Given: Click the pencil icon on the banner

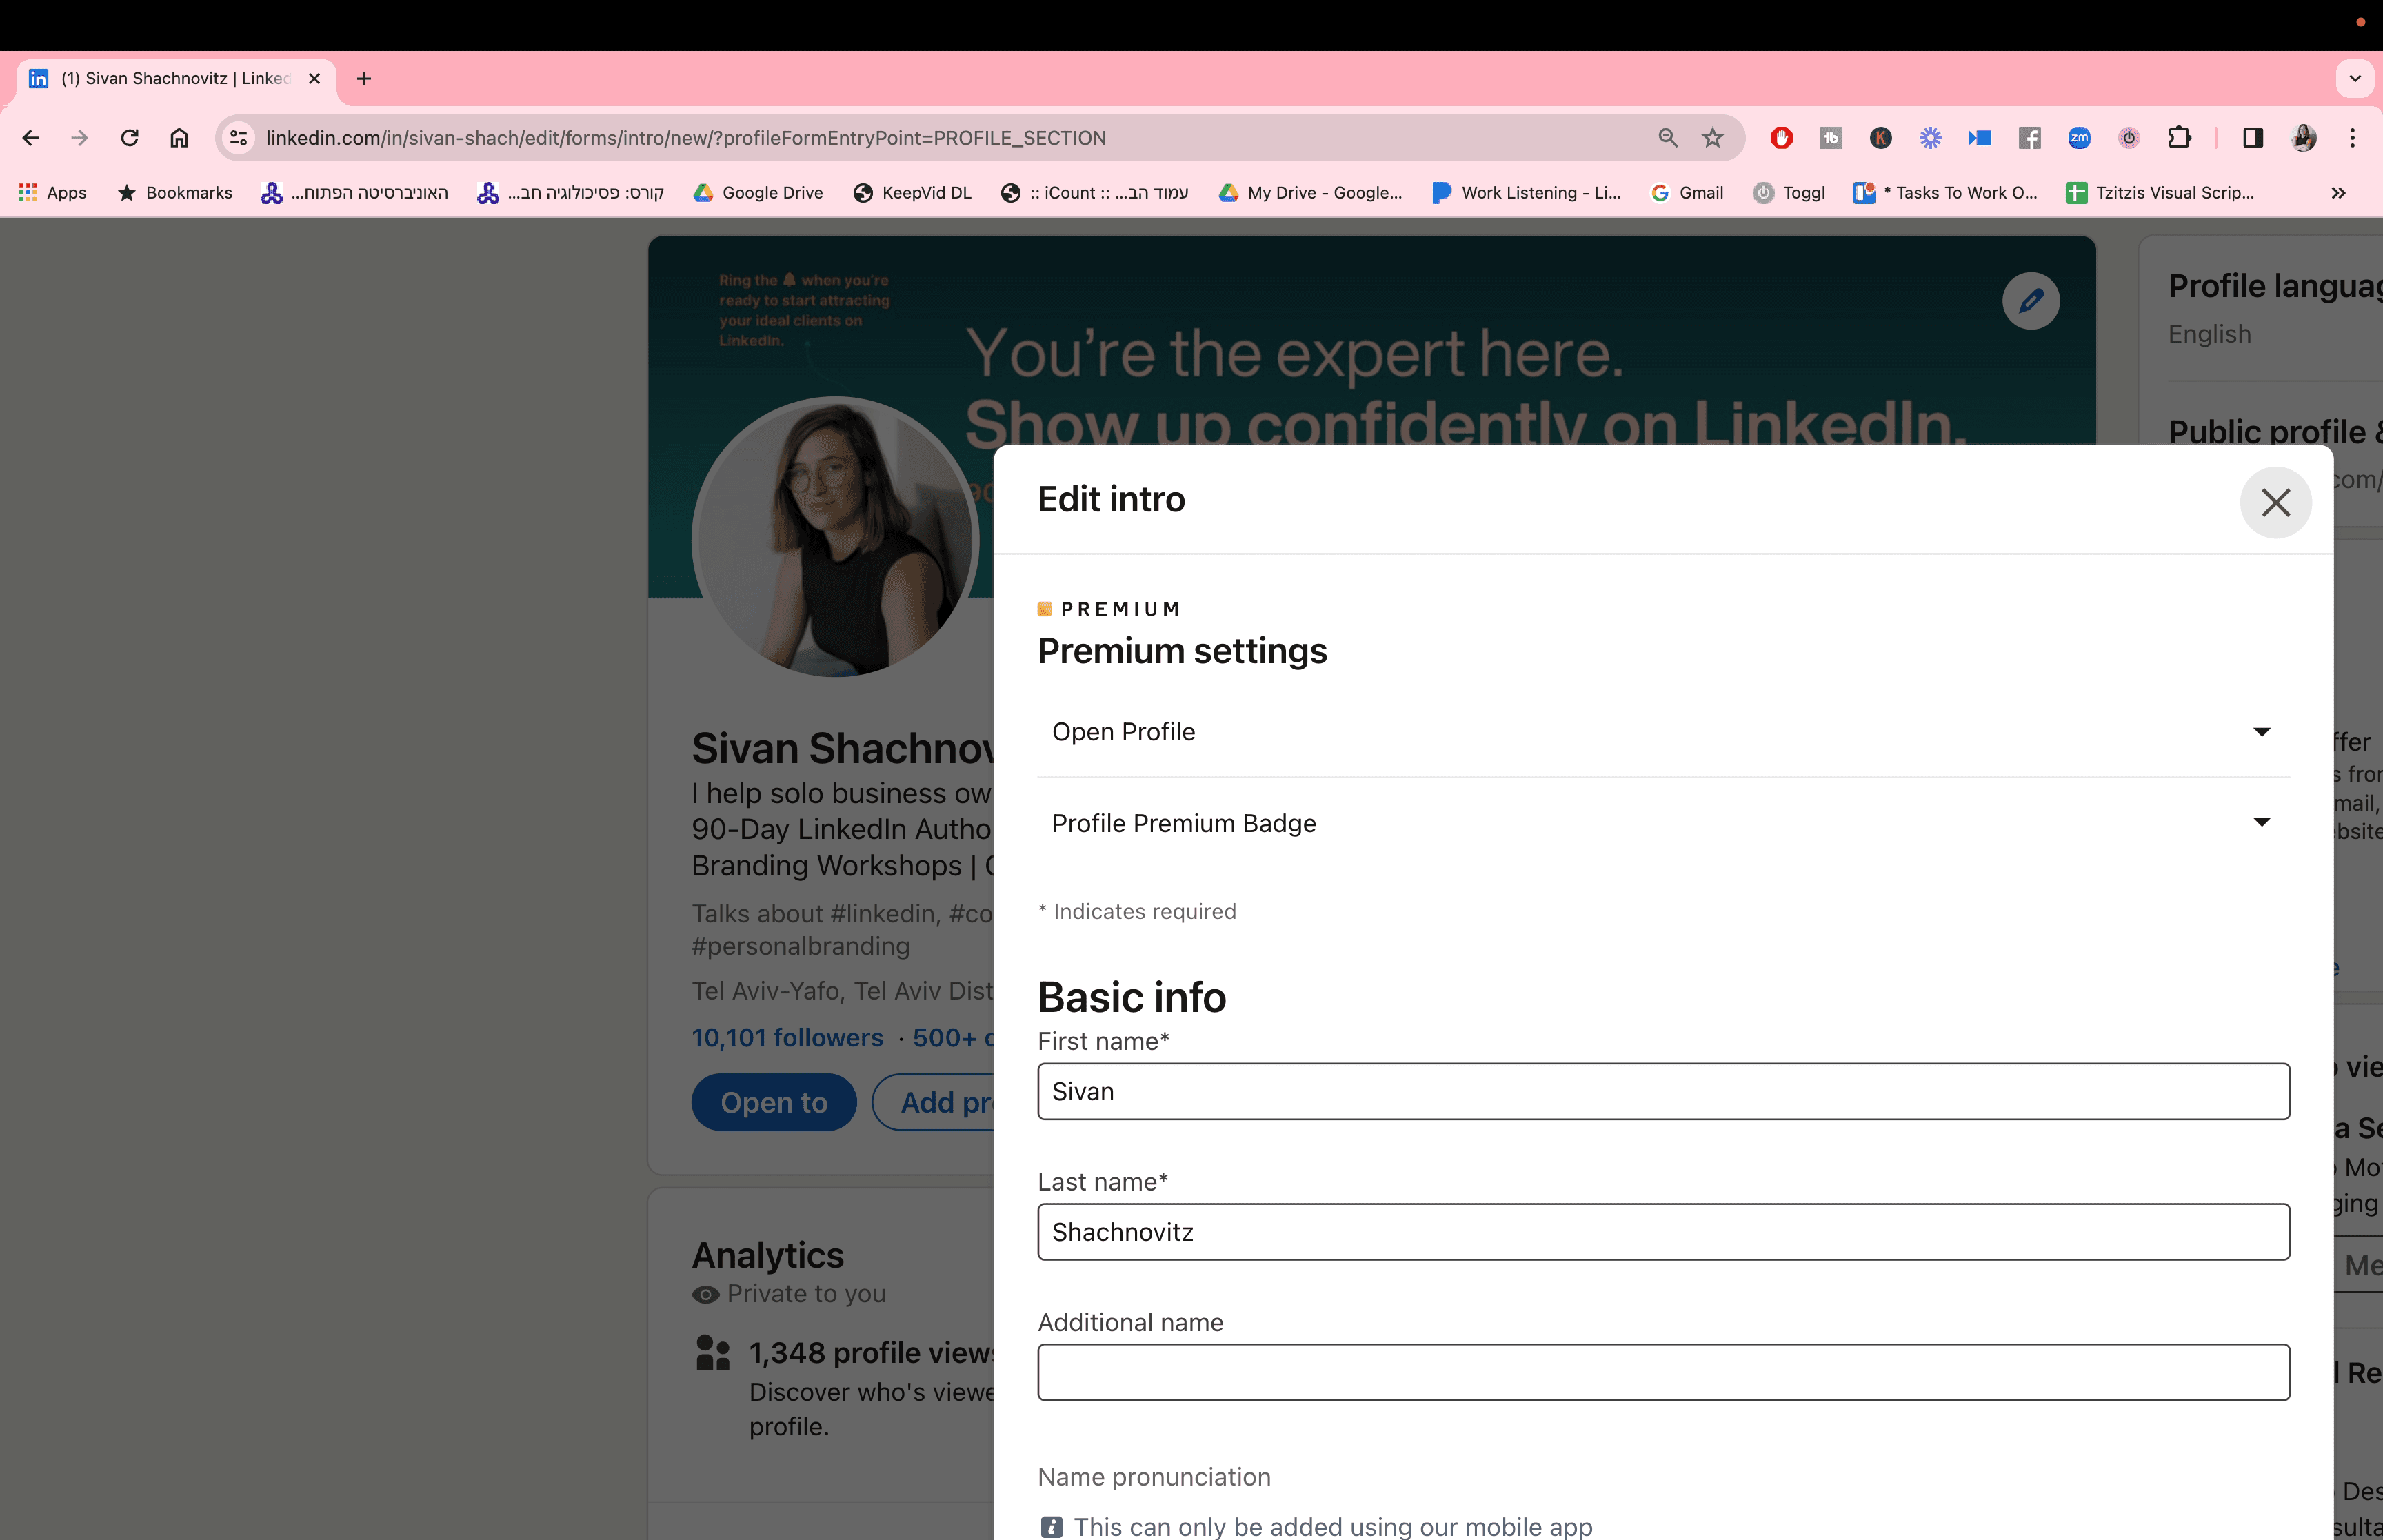Looking at the screenshot, I should (2030, 300).
